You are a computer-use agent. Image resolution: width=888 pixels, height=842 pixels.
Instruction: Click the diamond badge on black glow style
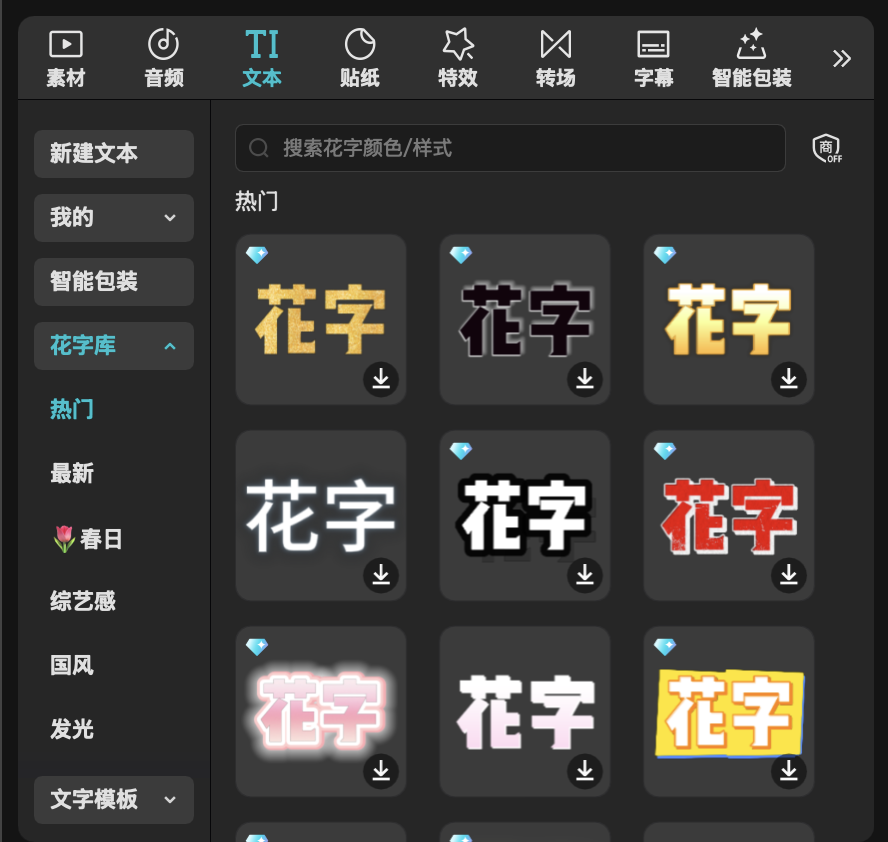click(x=460, y=255)
